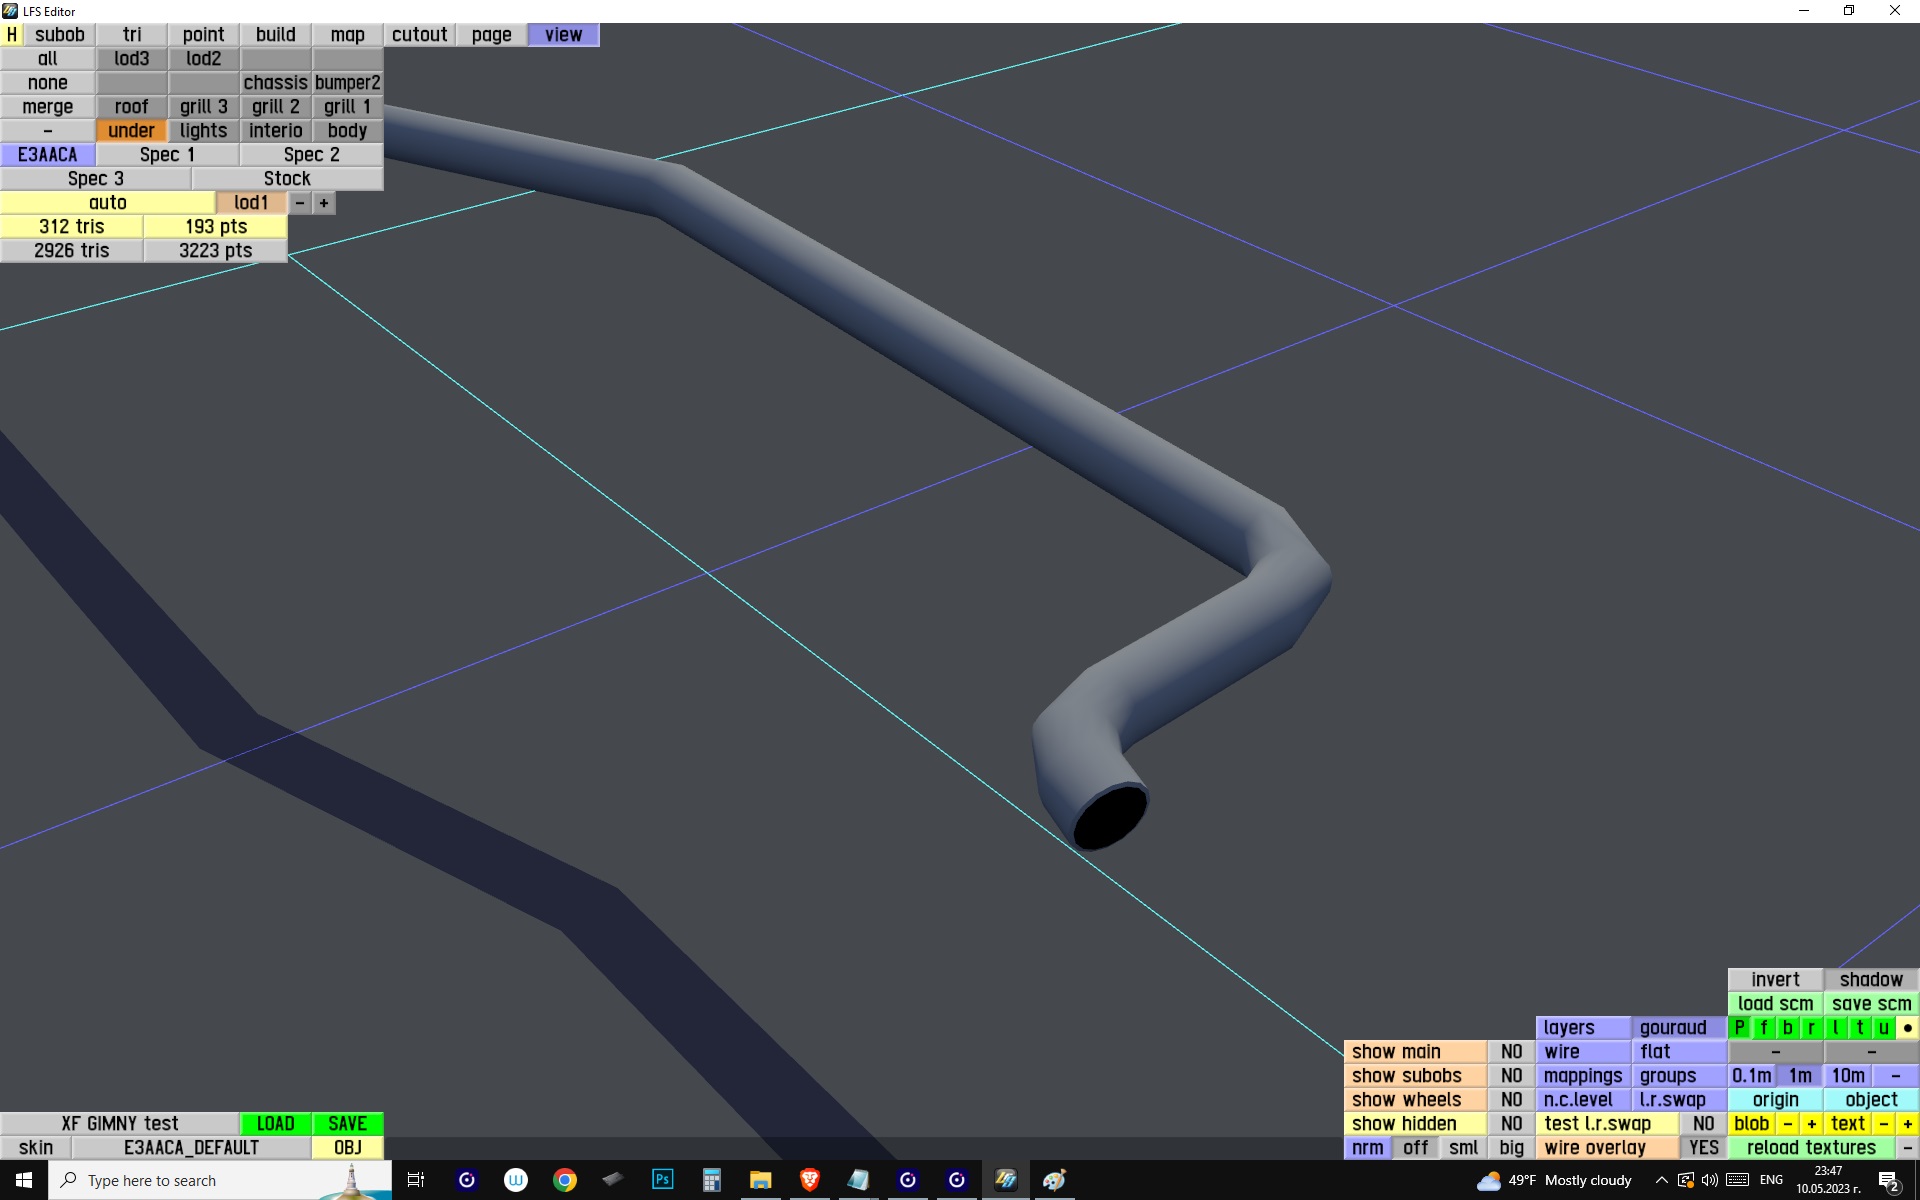Toggle 'show wheels' NO value

point(1511,1100)
